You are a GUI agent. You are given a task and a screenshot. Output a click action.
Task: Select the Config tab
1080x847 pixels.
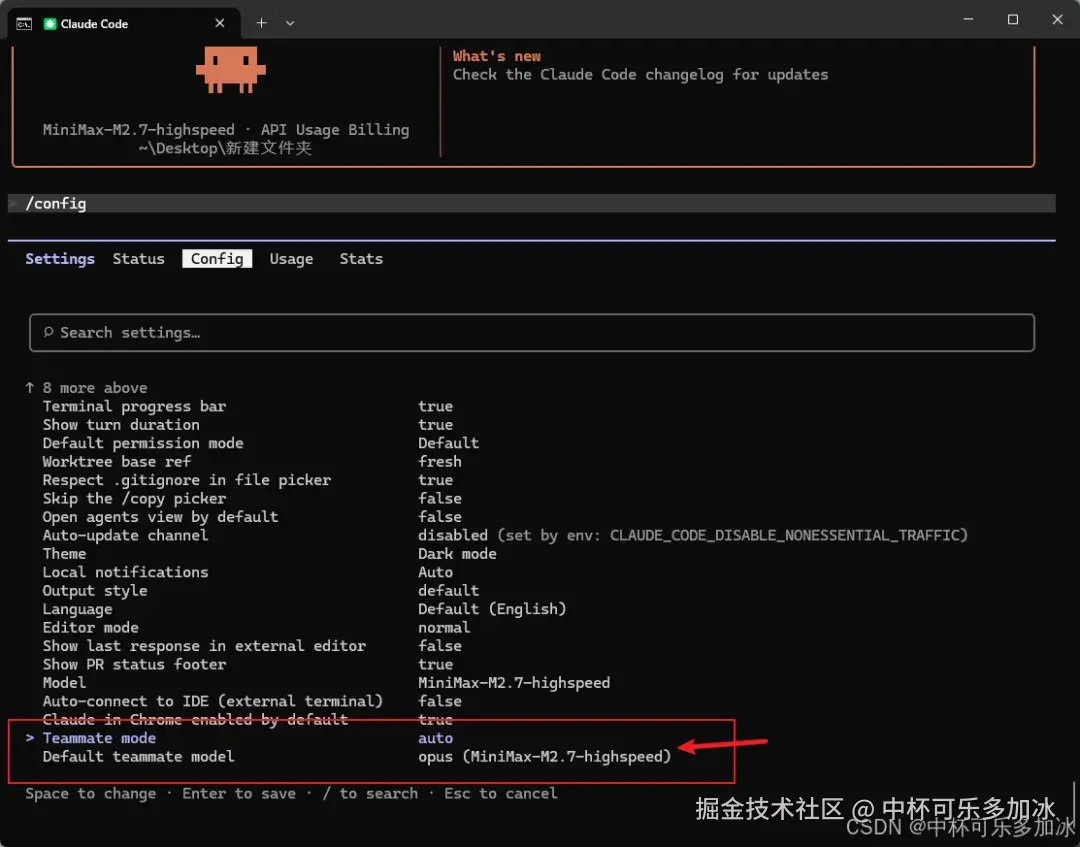click(217, 259)
